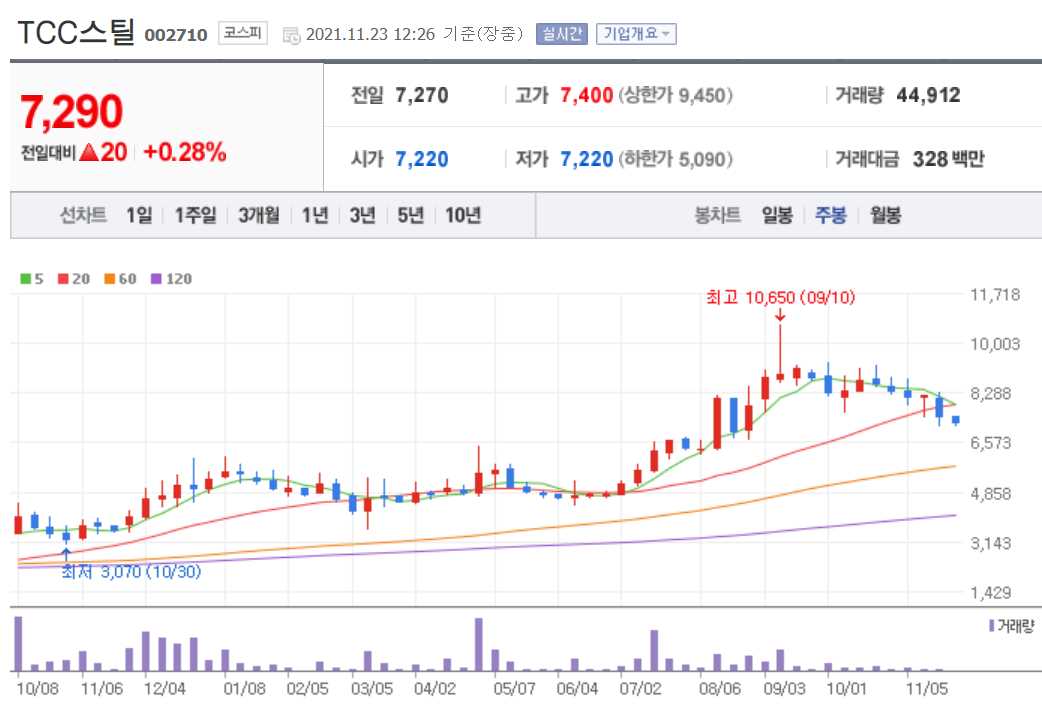Screen dimensions: 1042x704
Task: Select the 3개월 chart period tab
Action: click(258, 214)
